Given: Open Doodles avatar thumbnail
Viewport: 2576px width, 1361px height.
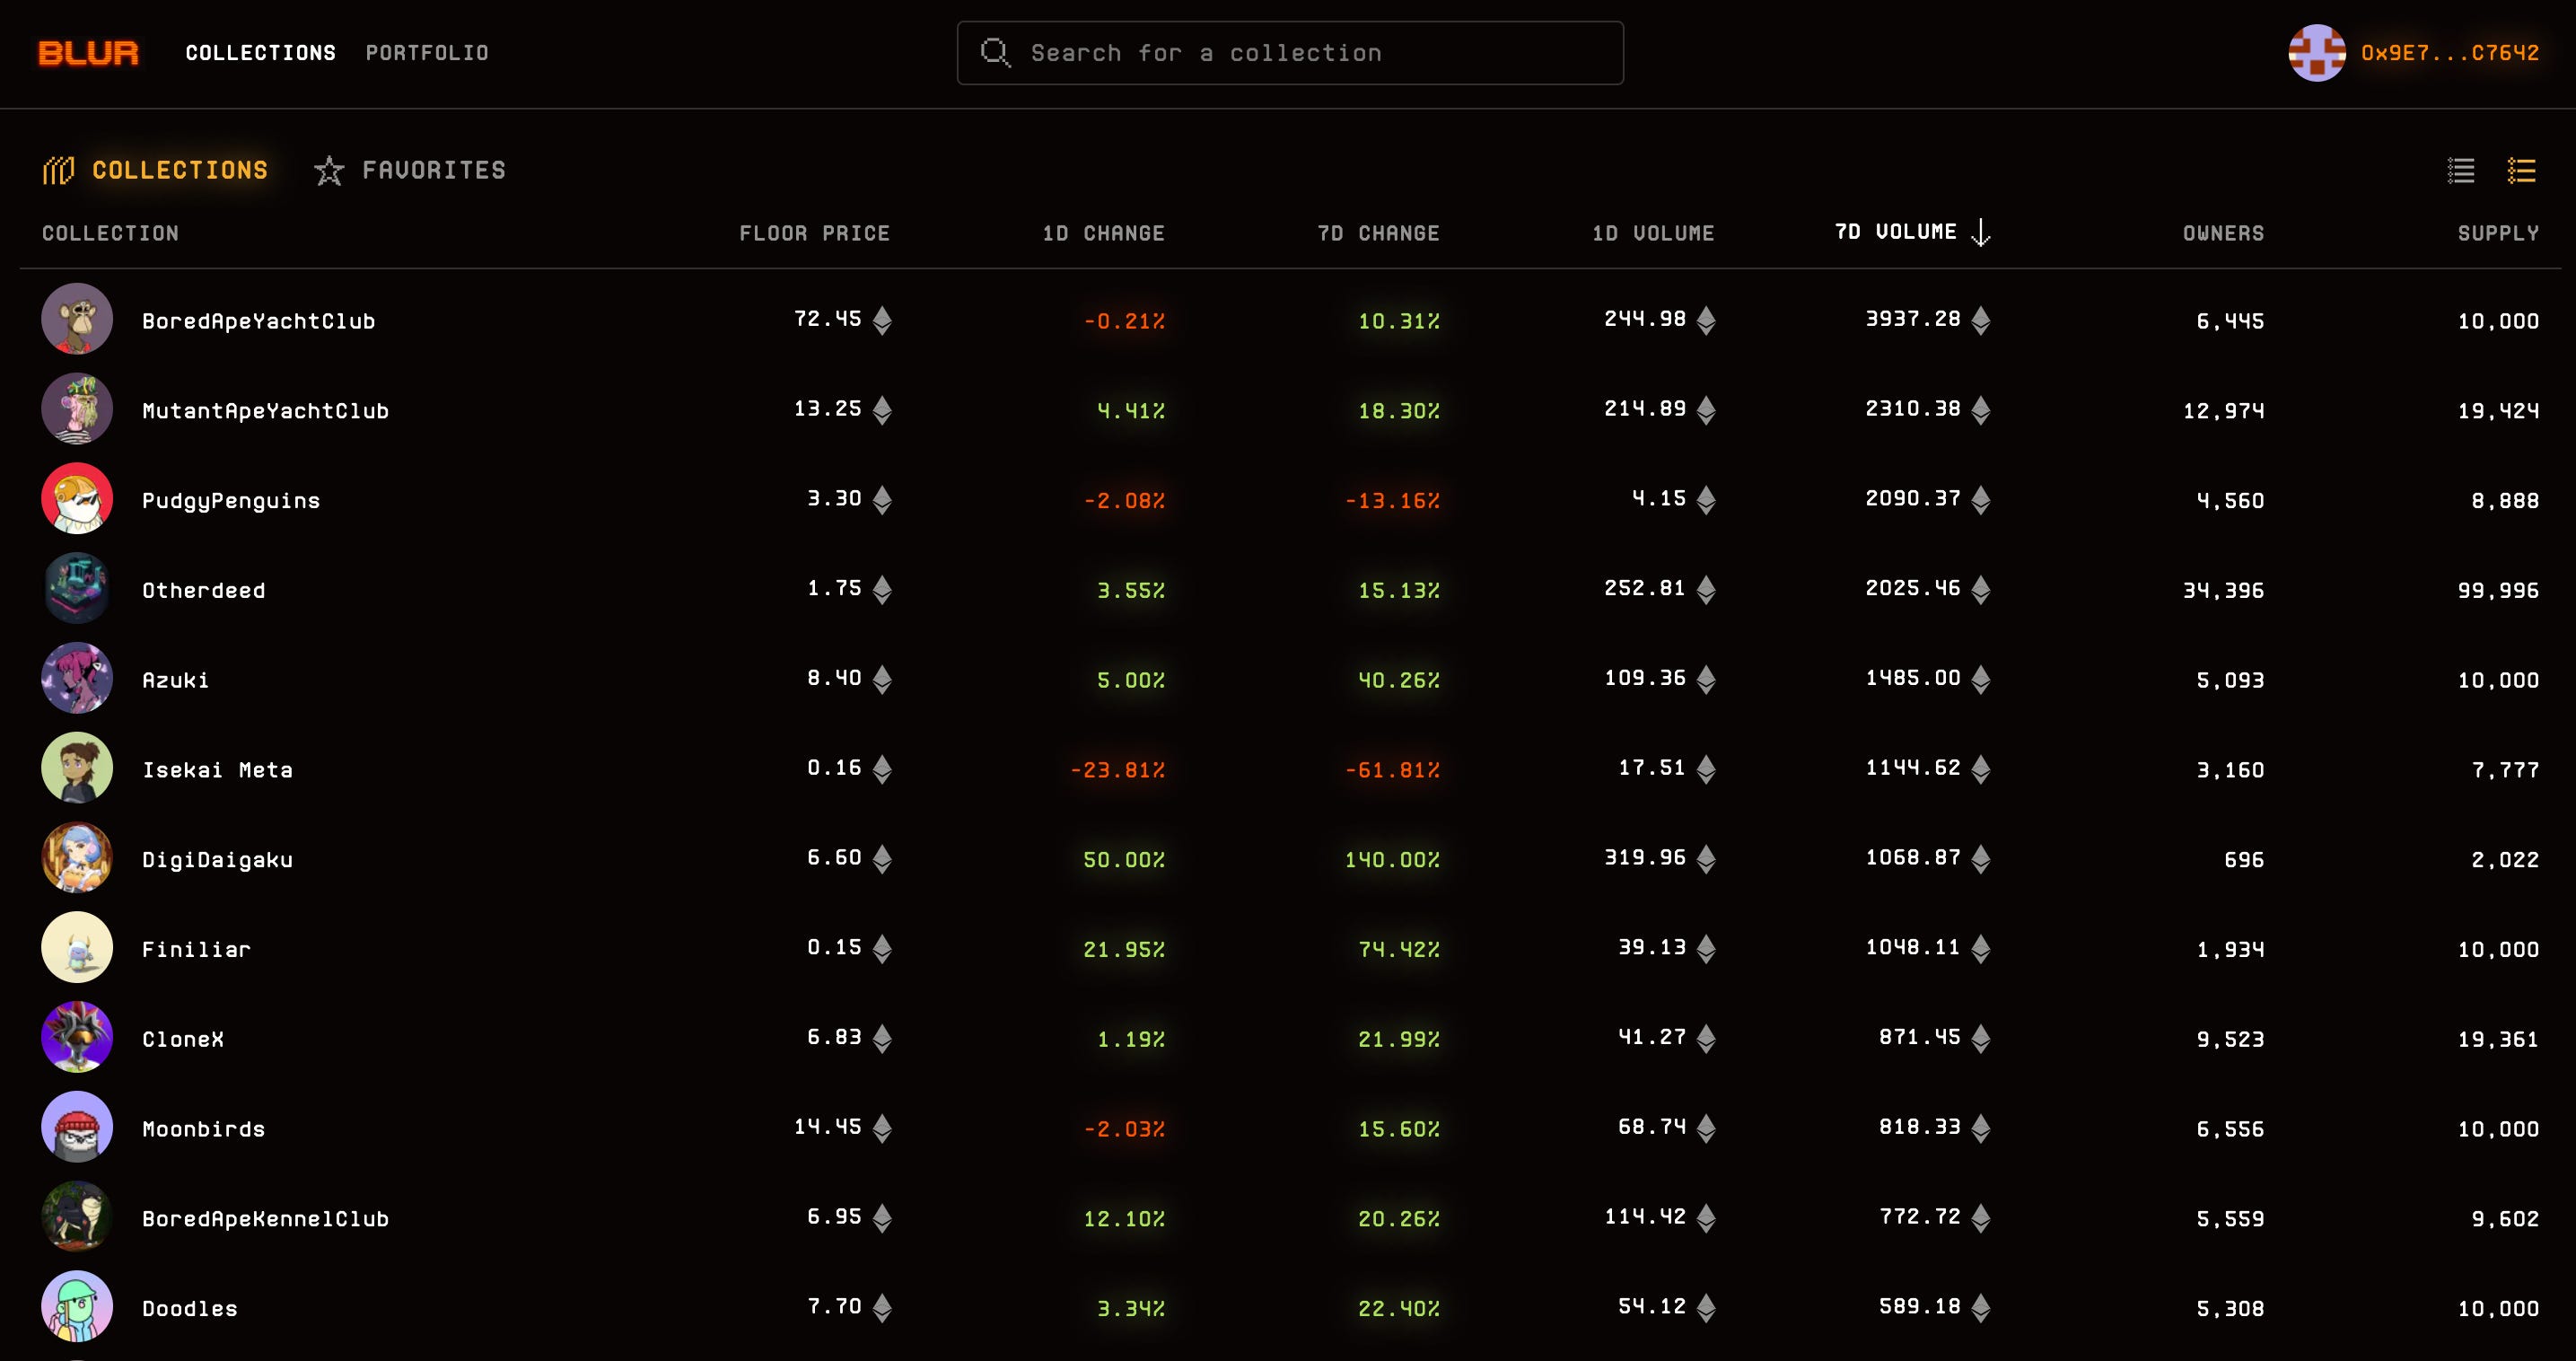Looking at the screenshot, I should click(x=77, y=1306).
